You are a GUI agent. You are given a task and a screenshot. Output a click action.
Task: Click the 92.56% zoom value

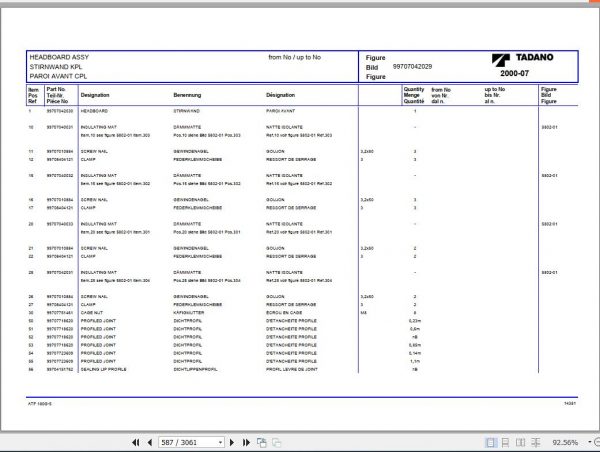565,442
